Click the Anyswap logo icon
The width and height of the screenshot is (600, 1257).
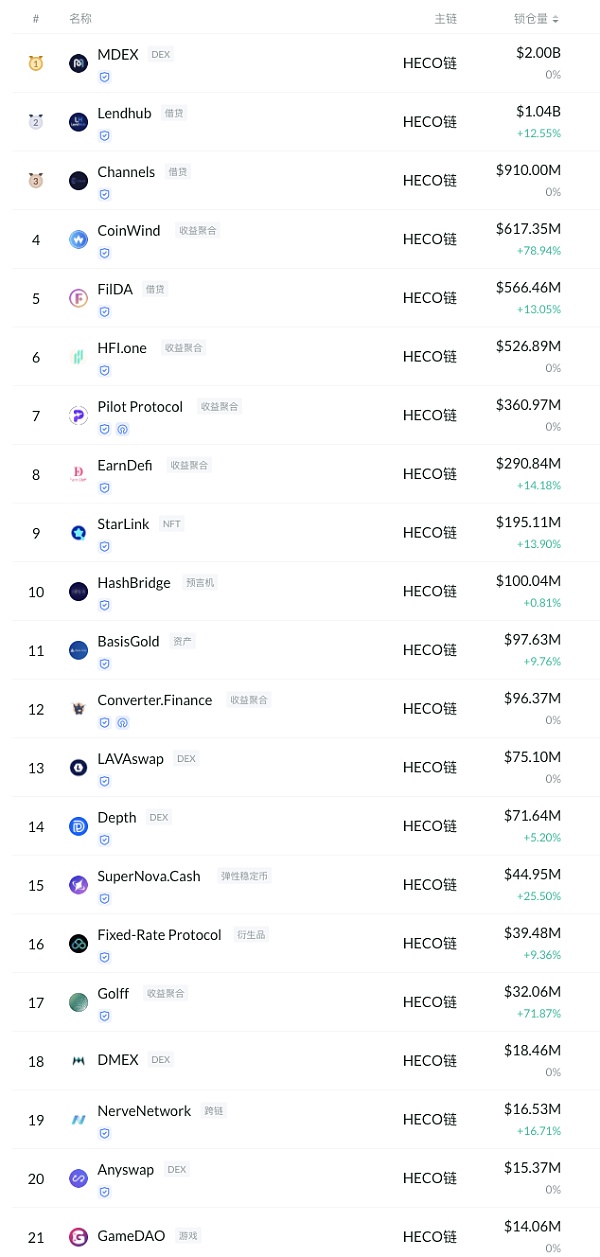[x=79, y=1178]
